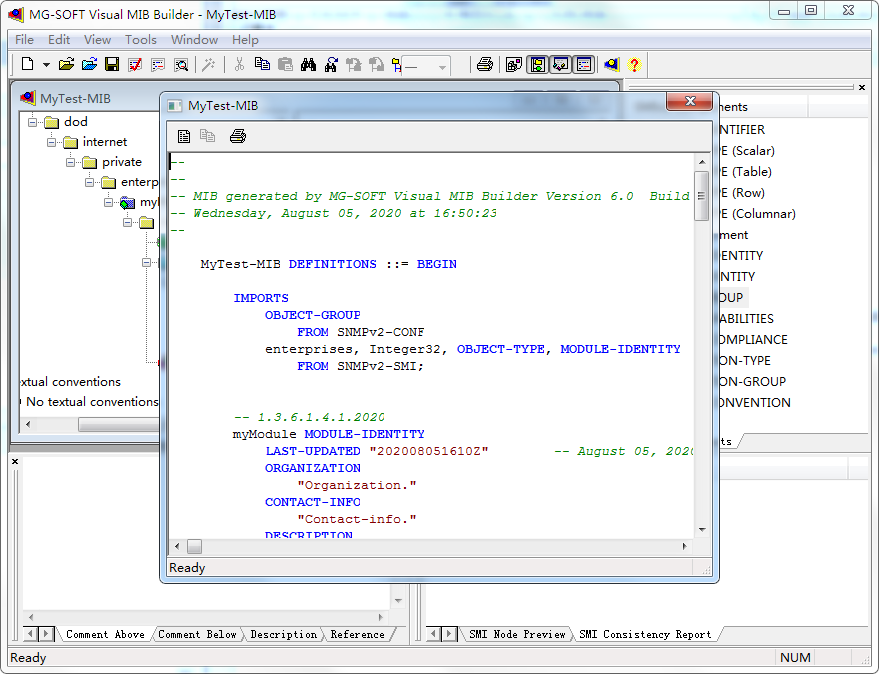Screen dimensions: 879x674
Task: Switch to the SMI Node Preview tab
Action: (517, 634)
